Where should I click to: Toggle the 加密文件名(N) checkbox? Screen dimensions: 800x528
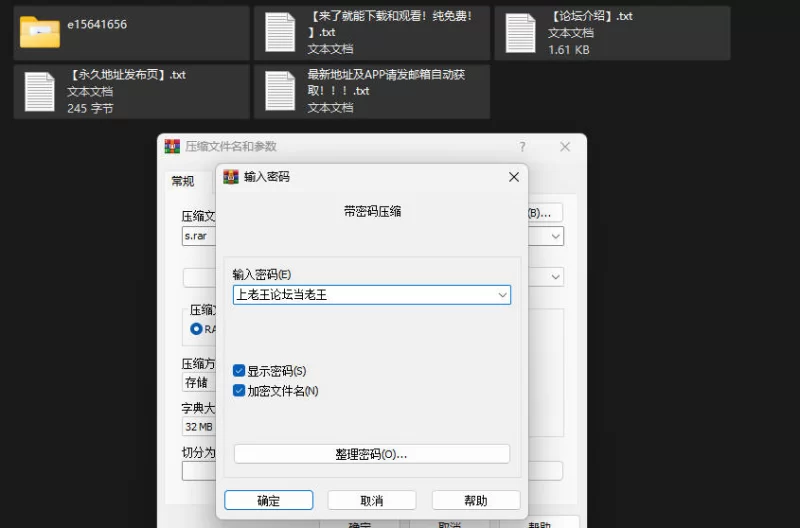pyautogui.click(x=239, y=391)
